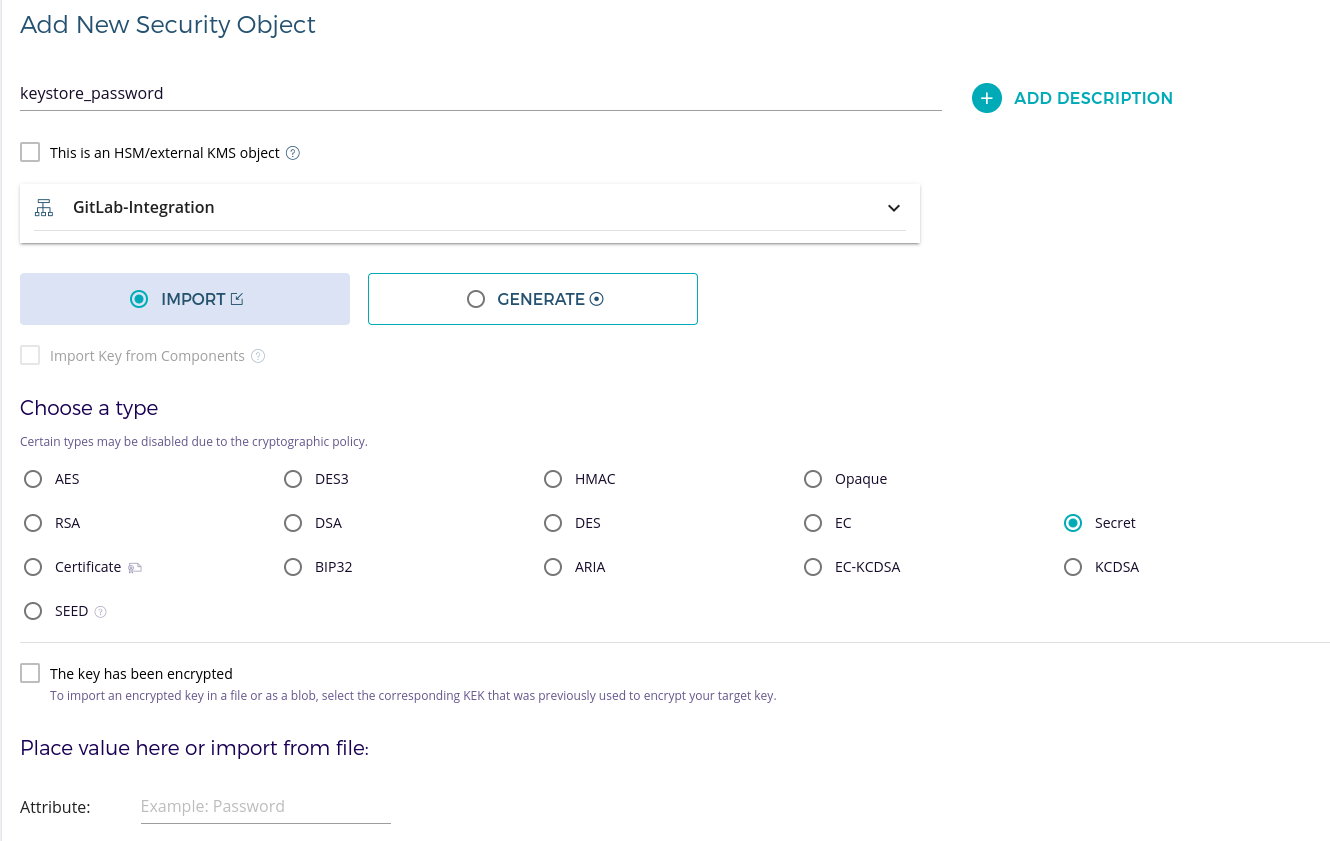Select the HMAC type option
The image size is (1330, 841).
click(553, 479)
